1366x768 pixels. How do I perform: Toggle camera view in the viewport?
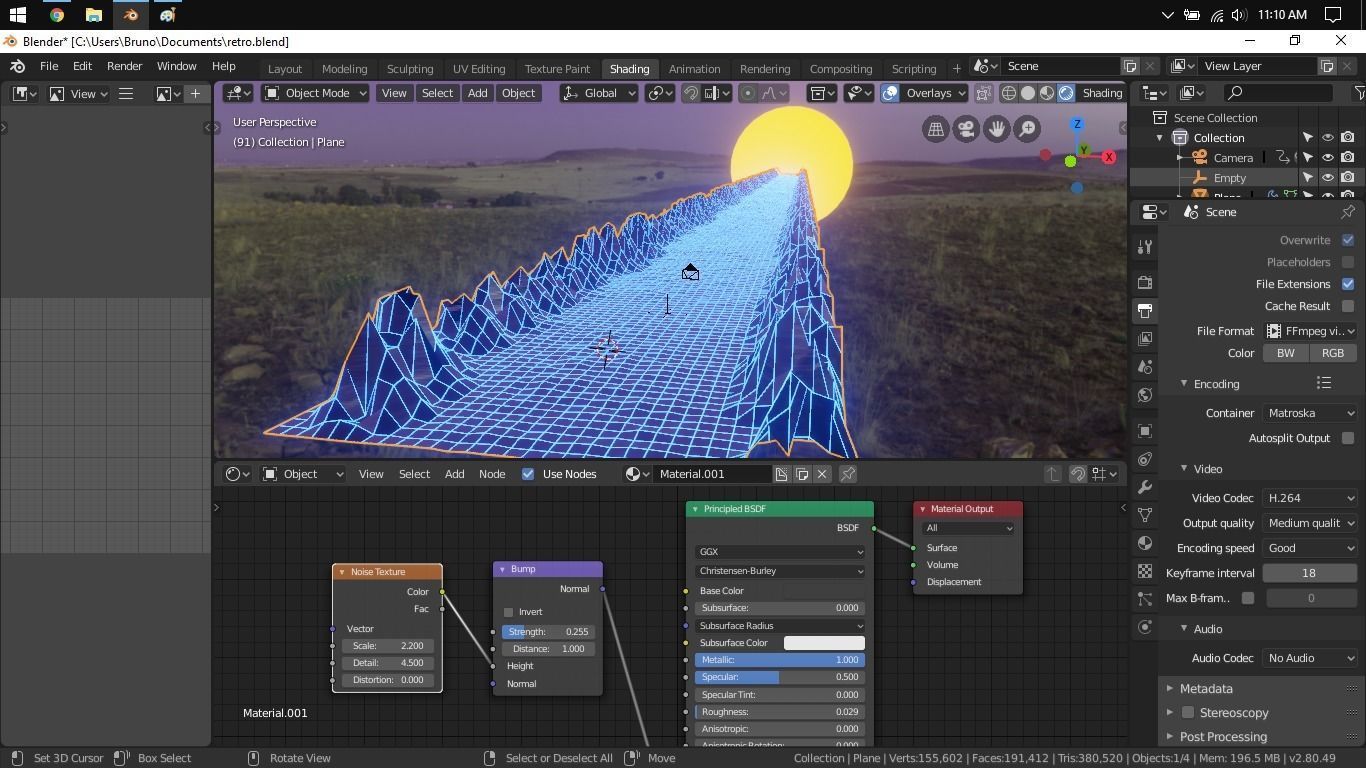pos(966,129)
